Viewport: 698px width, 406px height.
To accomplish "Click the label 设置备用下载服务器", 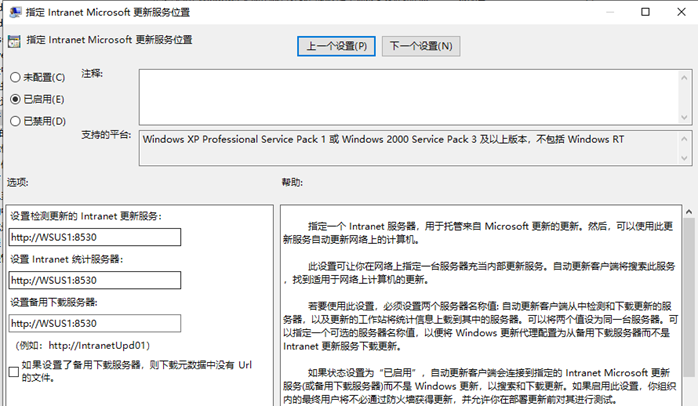I will (x=54, y=303).
